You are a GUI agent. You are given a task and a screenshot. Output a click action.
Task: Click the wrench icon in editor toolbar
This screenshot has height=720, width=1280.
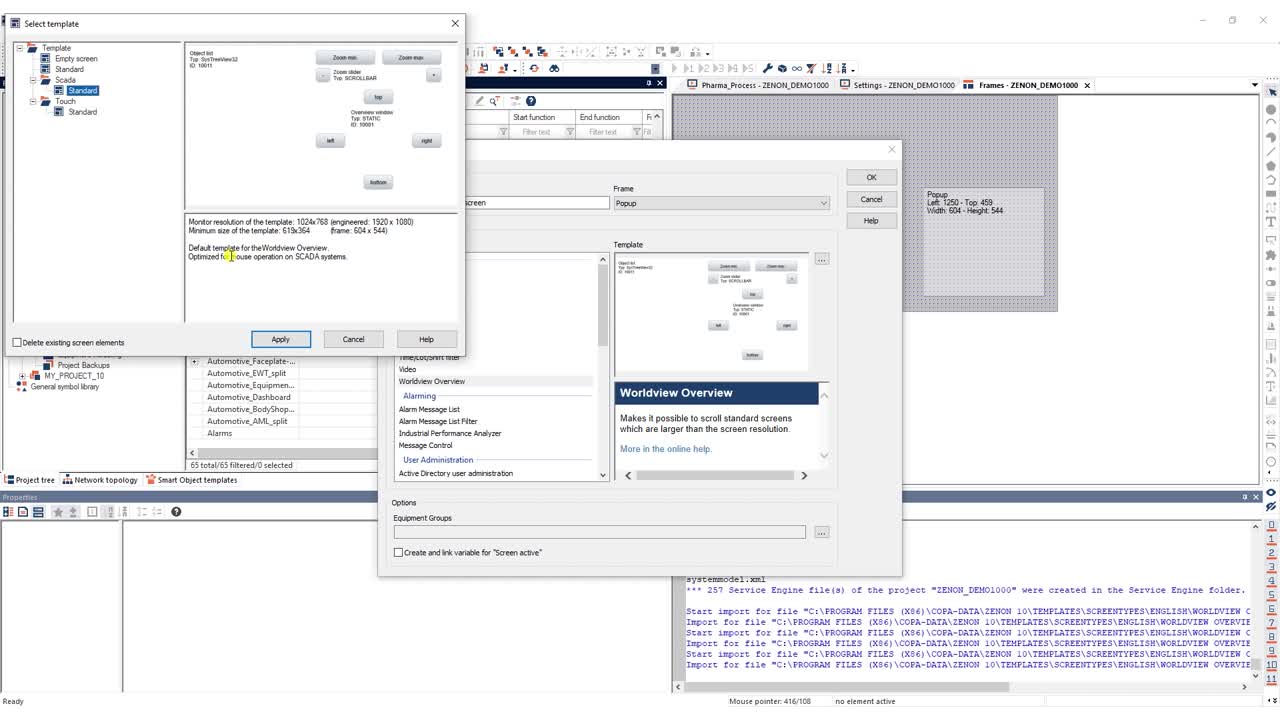point(767,68)
